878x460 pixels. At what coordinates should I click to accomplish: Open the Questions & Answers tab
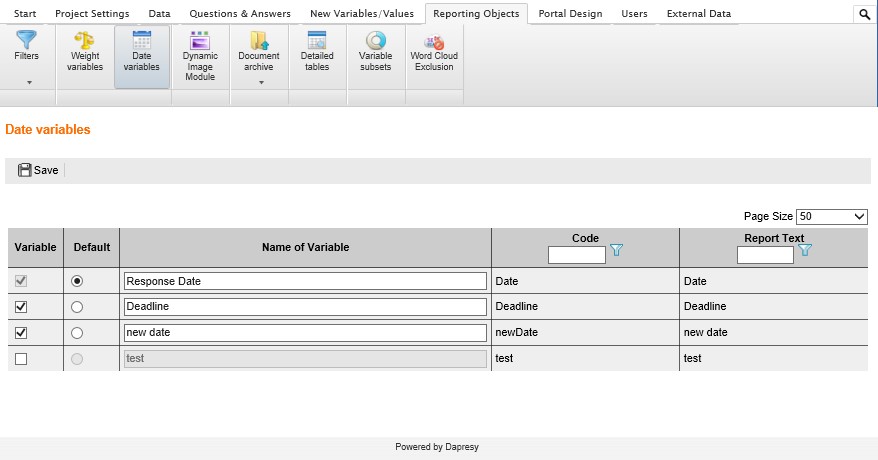(240, 14)
